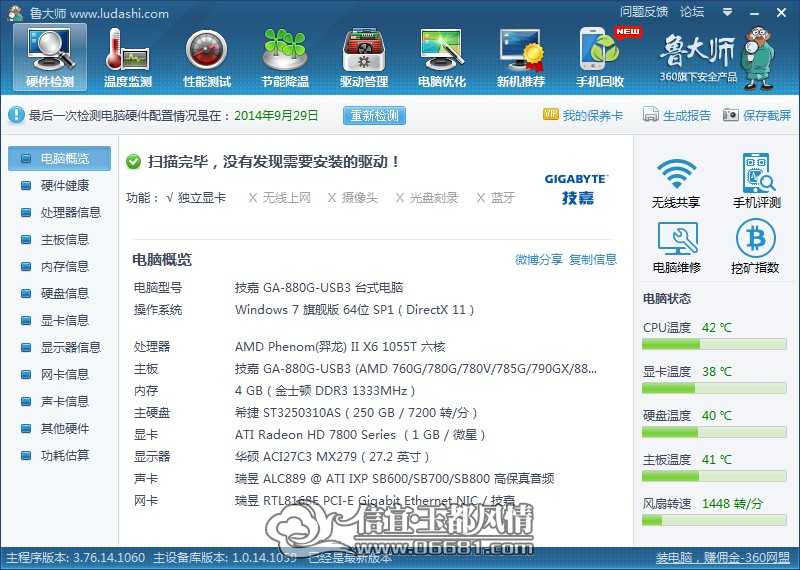Click the 生成报告 generate report icon
Viewport: 800px width, 570px height.
click(x=651, y=115)
